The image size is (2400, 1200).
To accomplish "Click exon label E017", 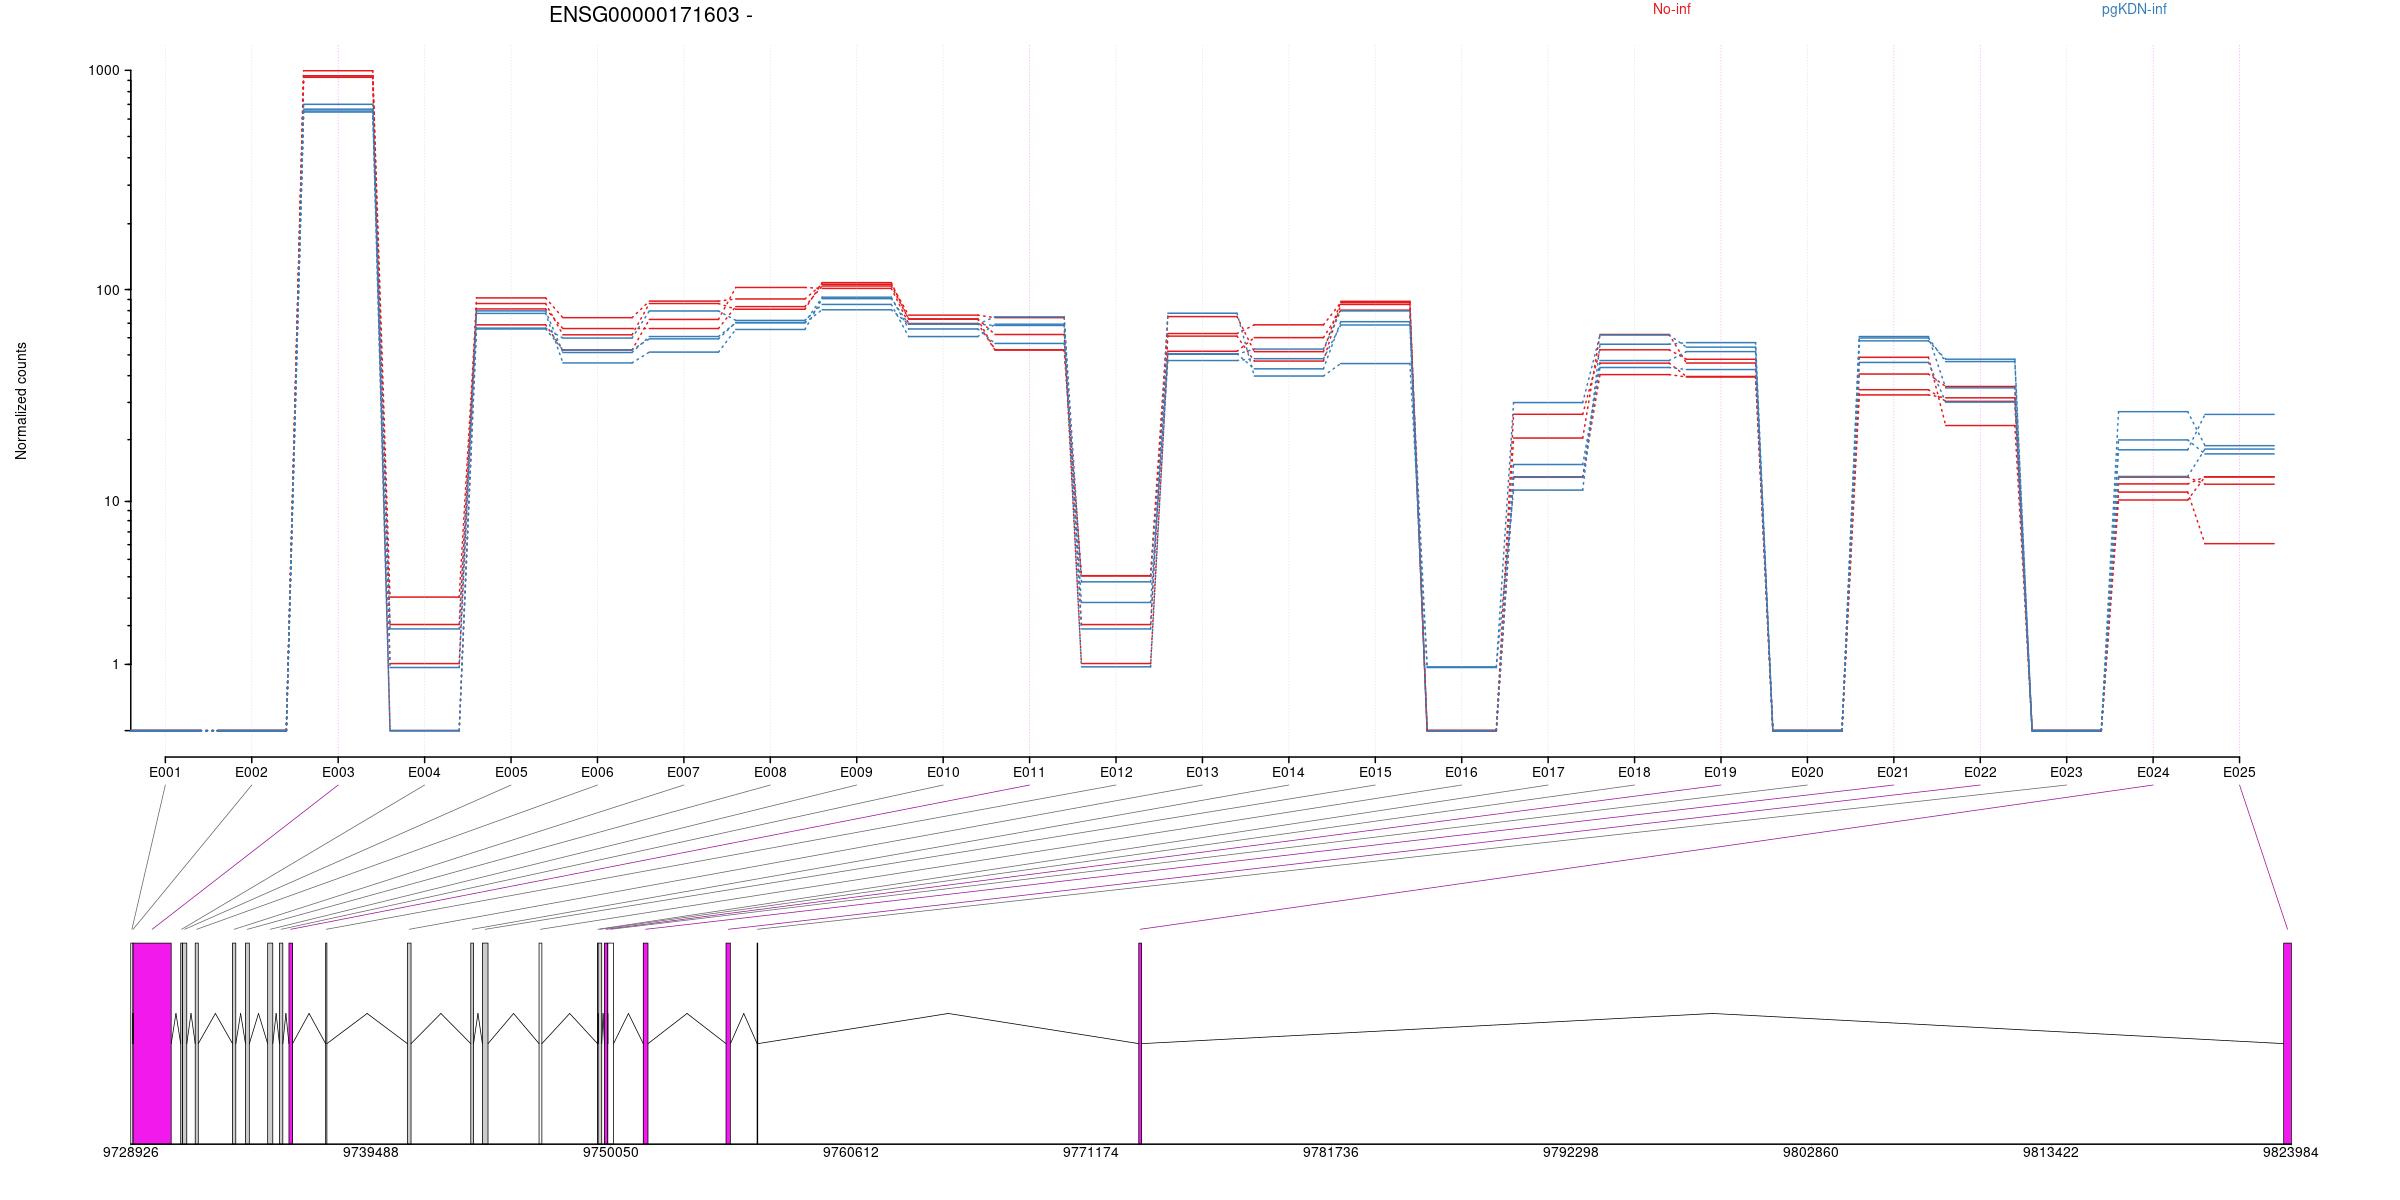I will (1548, 772).
